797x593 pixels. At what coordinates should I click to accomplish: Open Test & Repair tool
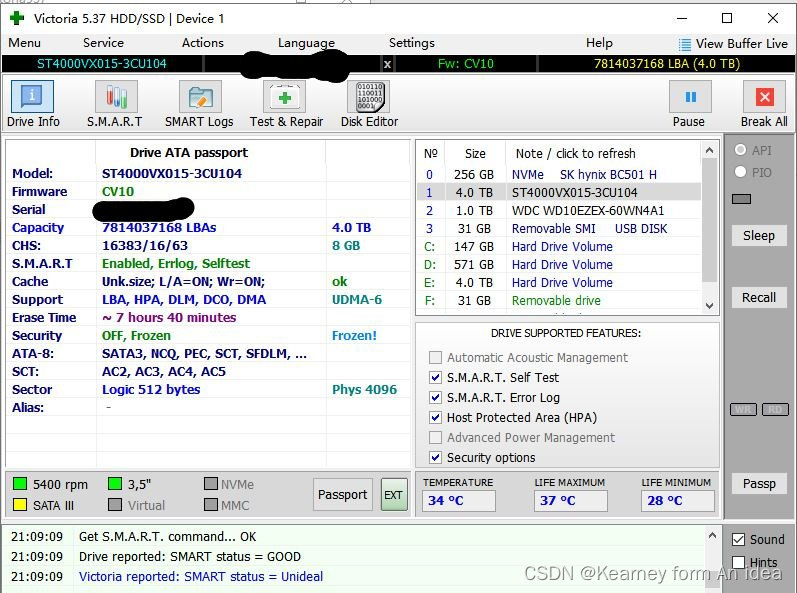click(285, 104)
